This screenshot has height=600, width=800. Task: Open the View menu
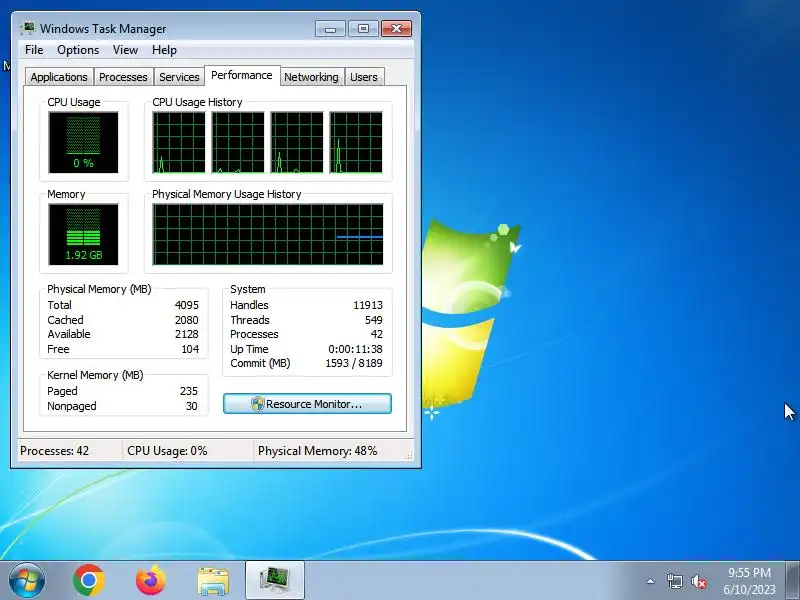point(125,50)
